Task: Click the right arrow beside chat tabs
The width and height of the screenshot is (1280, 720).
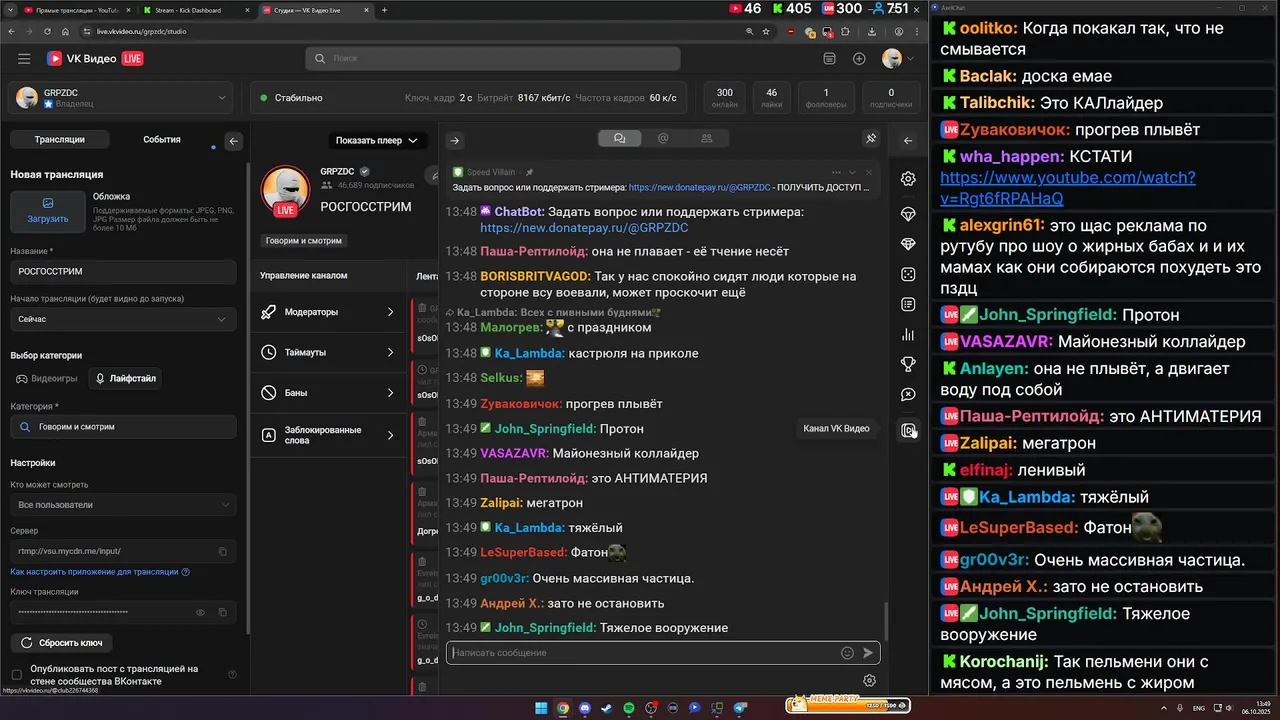Action: (x=454, y=140)
